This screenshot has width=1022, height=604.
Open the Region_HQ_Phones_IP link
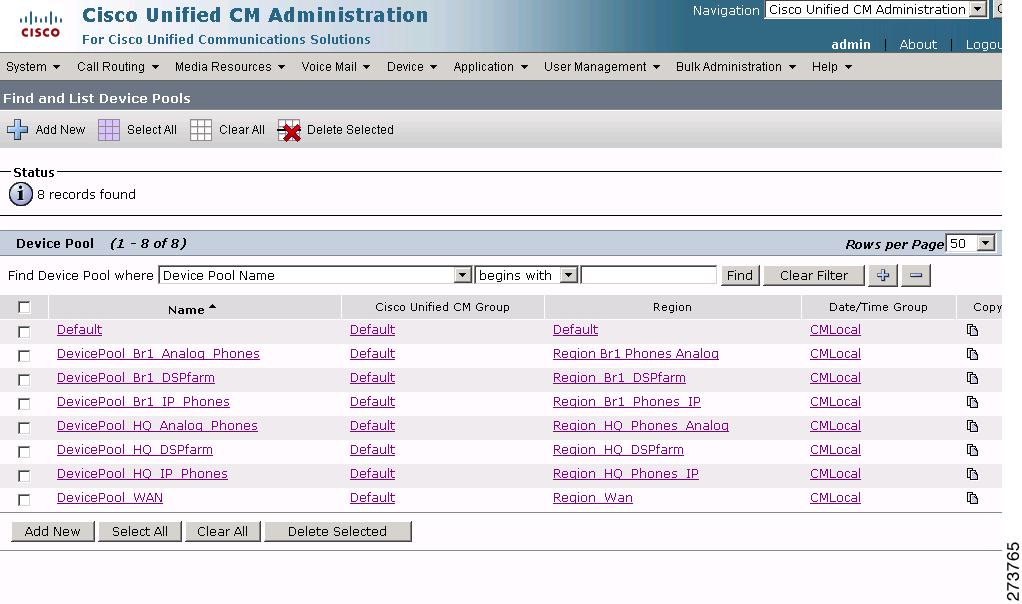626,474
